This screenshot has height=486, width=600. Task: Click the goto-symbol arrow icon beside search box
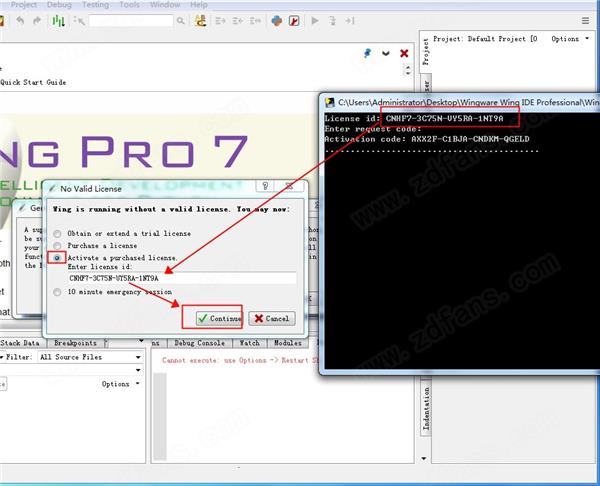[x=79, y=21]
